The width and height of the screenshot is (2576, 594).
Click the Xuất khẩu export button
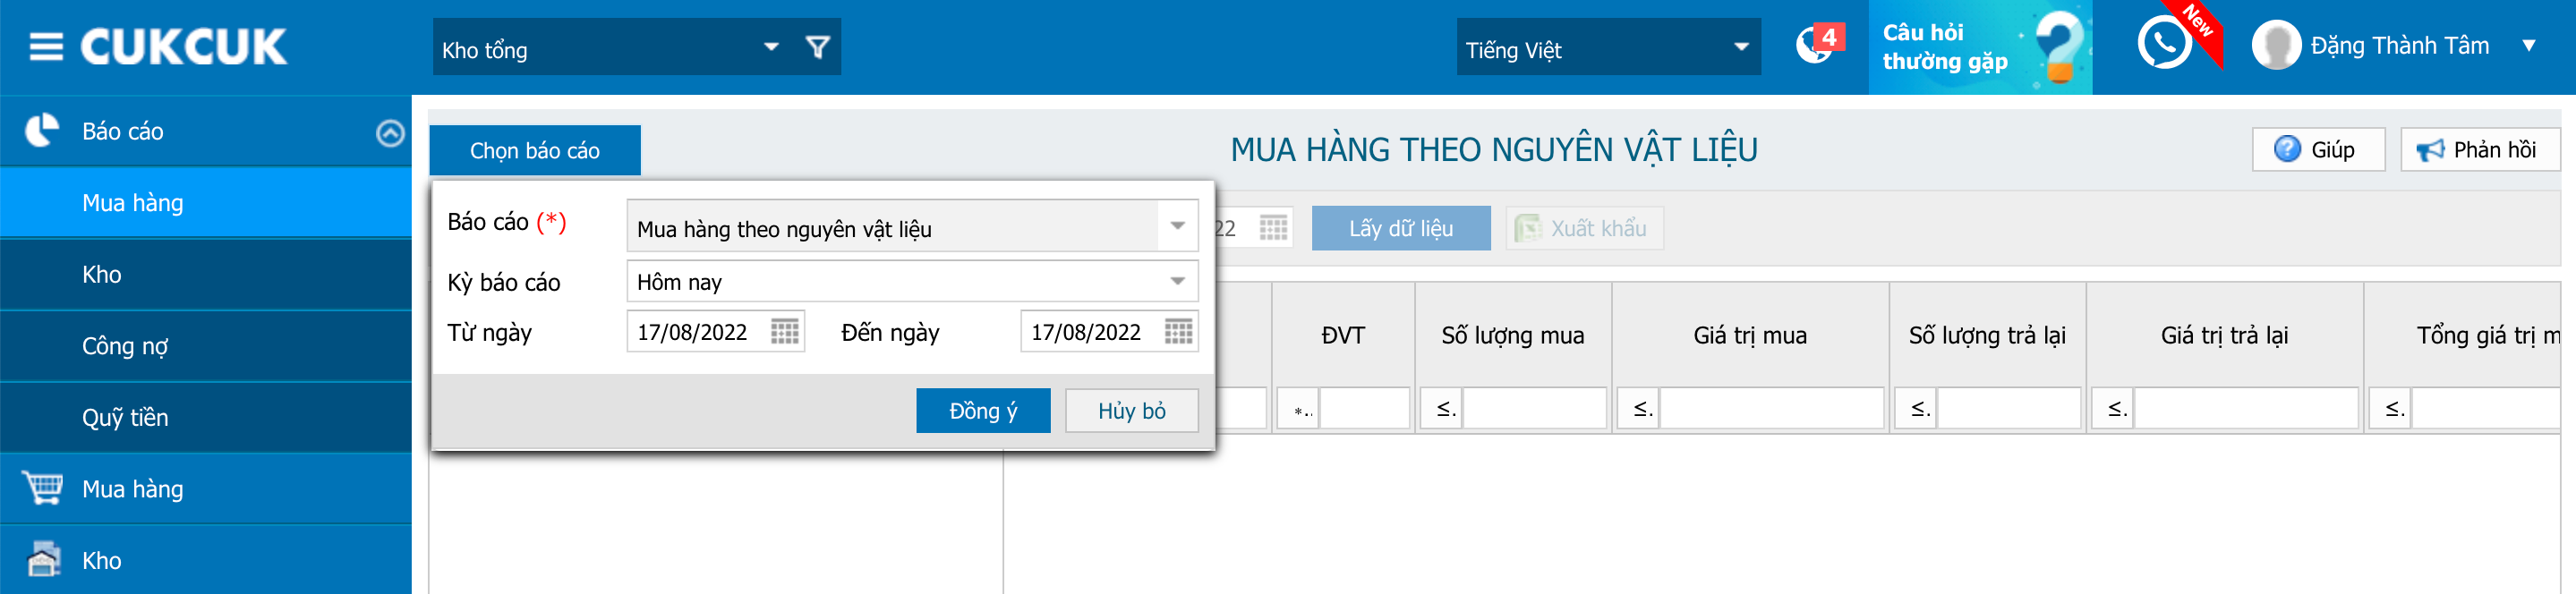[1584, 228]
